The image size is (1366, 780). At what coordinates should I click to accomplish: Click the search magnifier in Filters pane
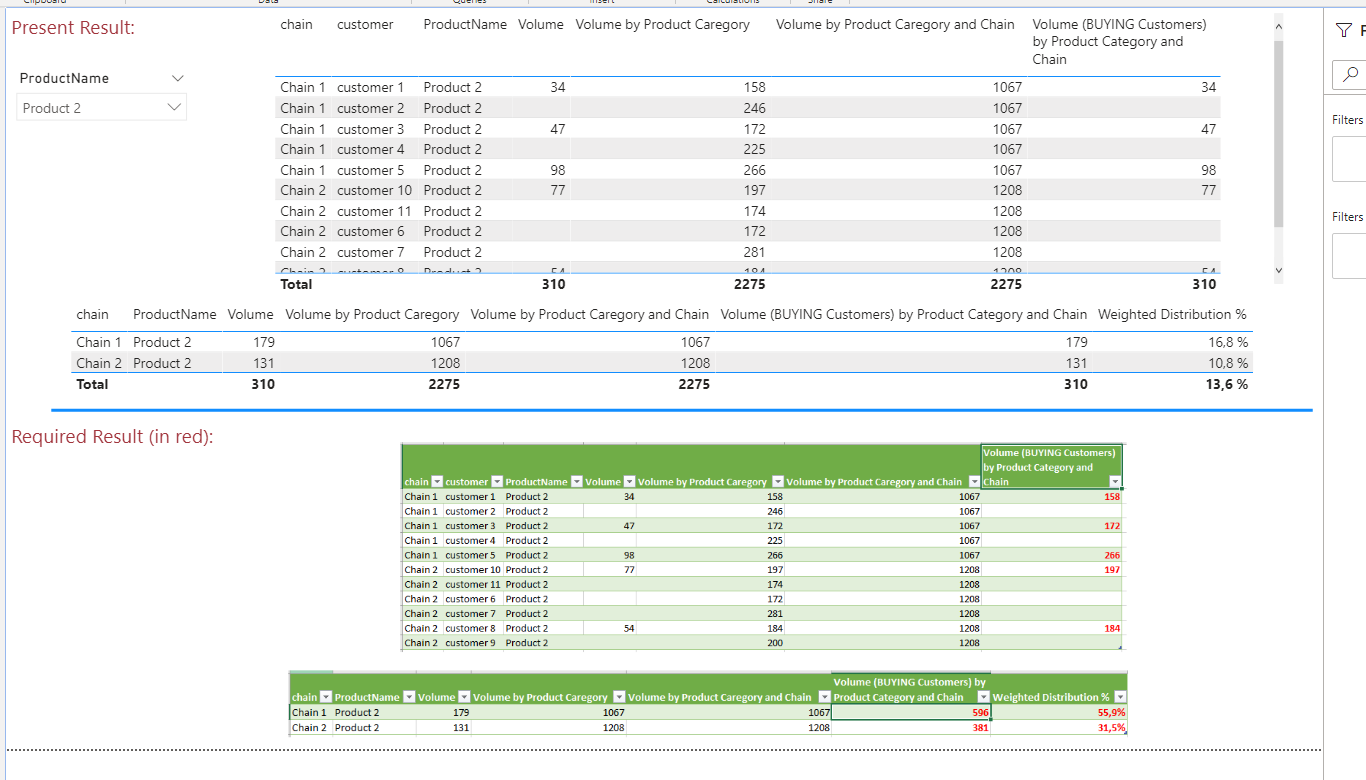pos(1350,74)
